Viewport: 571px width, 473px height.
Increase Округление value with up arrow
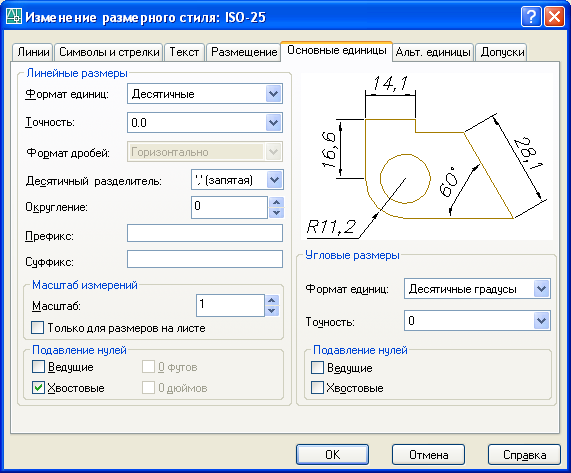pyautogui.click(x=276, y=202)
